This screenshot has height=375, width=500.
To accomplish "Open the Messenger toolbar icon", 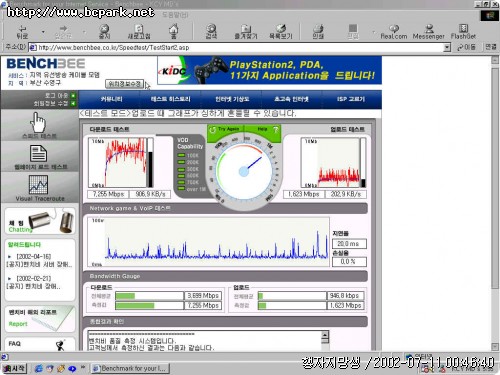I will [429, 28].
